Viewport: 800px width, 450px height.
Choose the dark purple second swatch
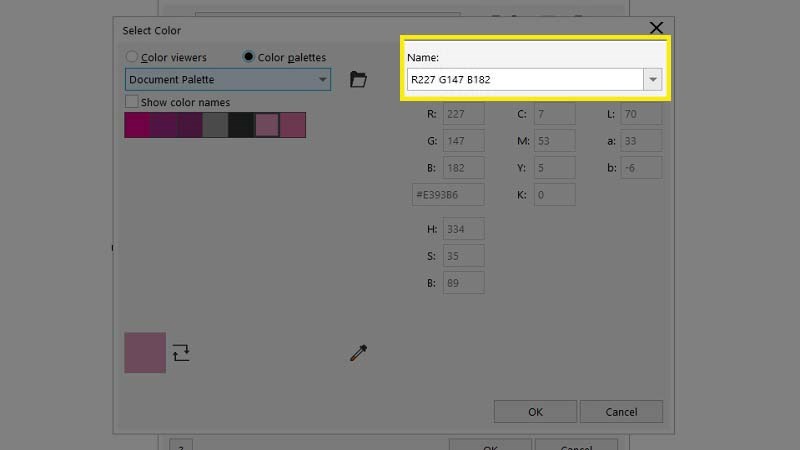[163, 125]
